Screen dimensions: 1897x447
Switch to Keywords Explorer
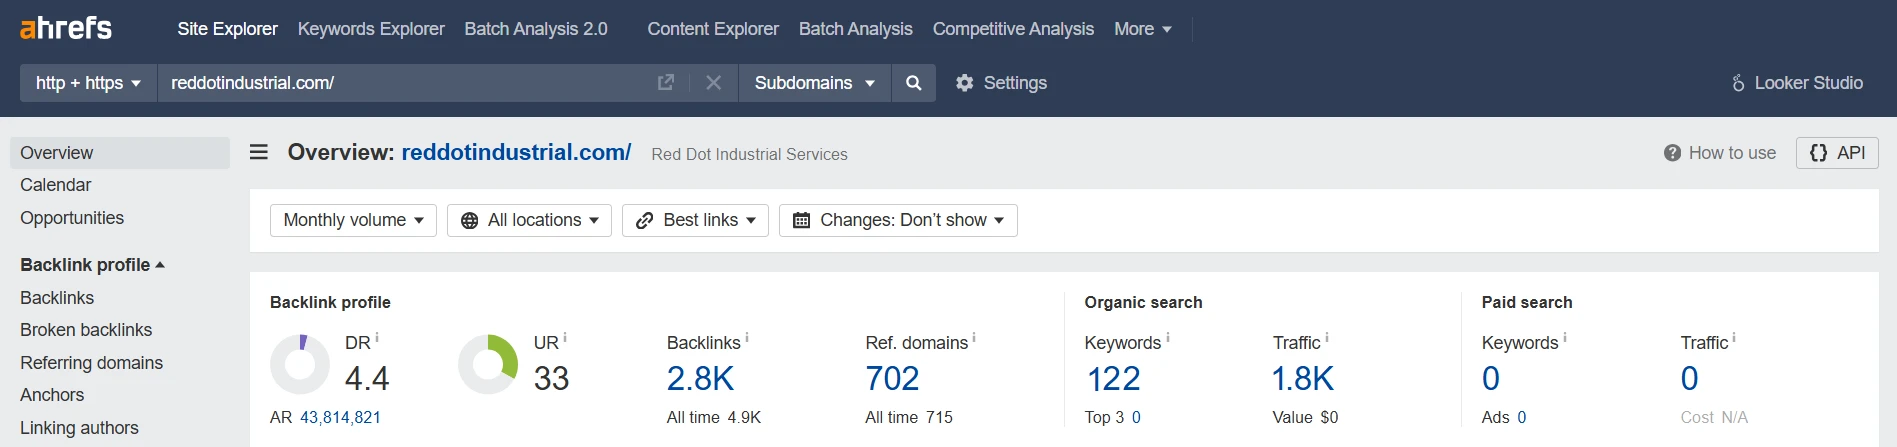(x=371, y=29)
